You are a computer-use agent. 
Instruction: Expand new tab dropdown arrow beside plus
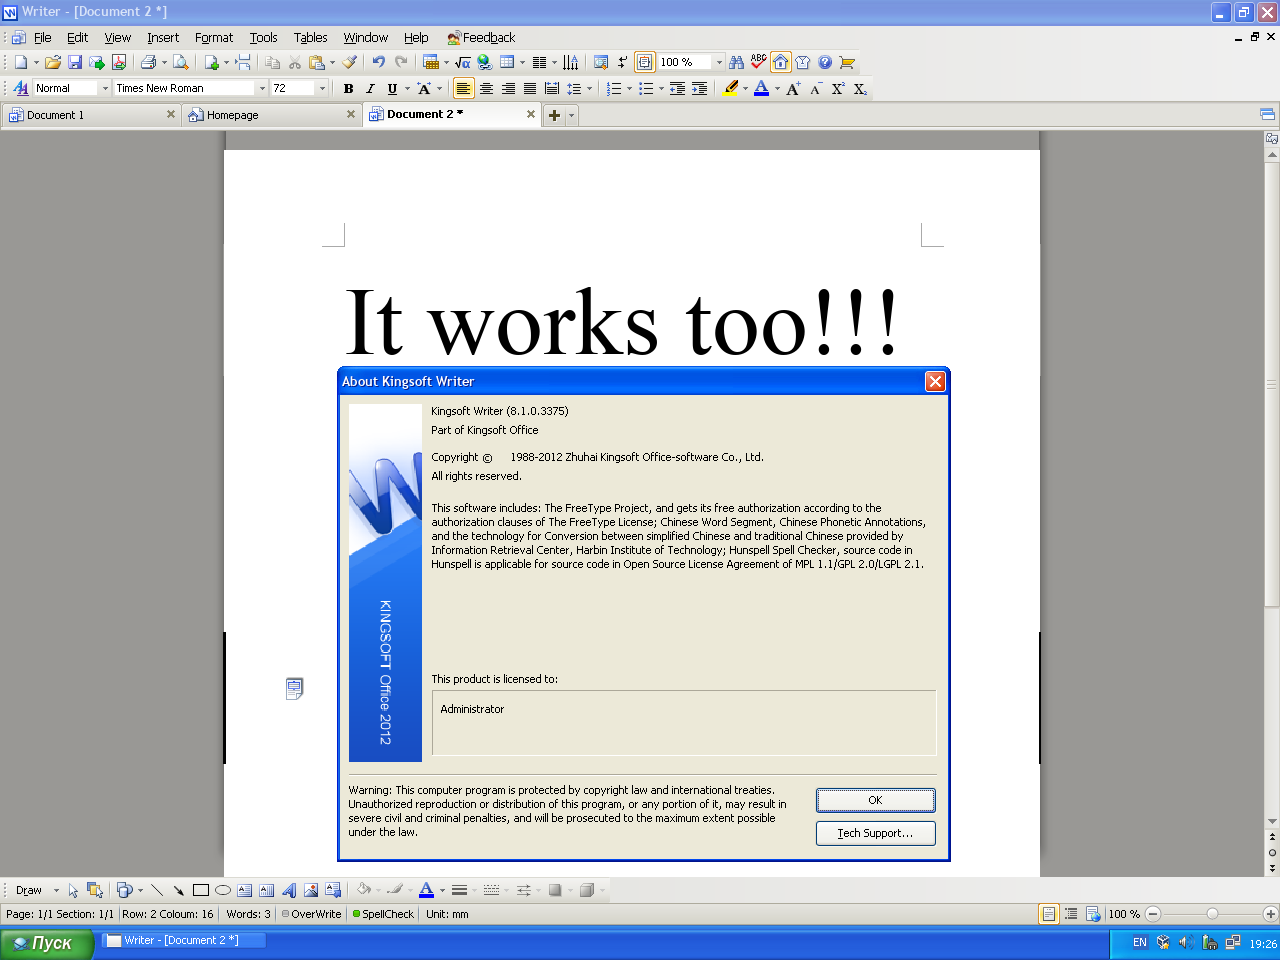point(572,115)
